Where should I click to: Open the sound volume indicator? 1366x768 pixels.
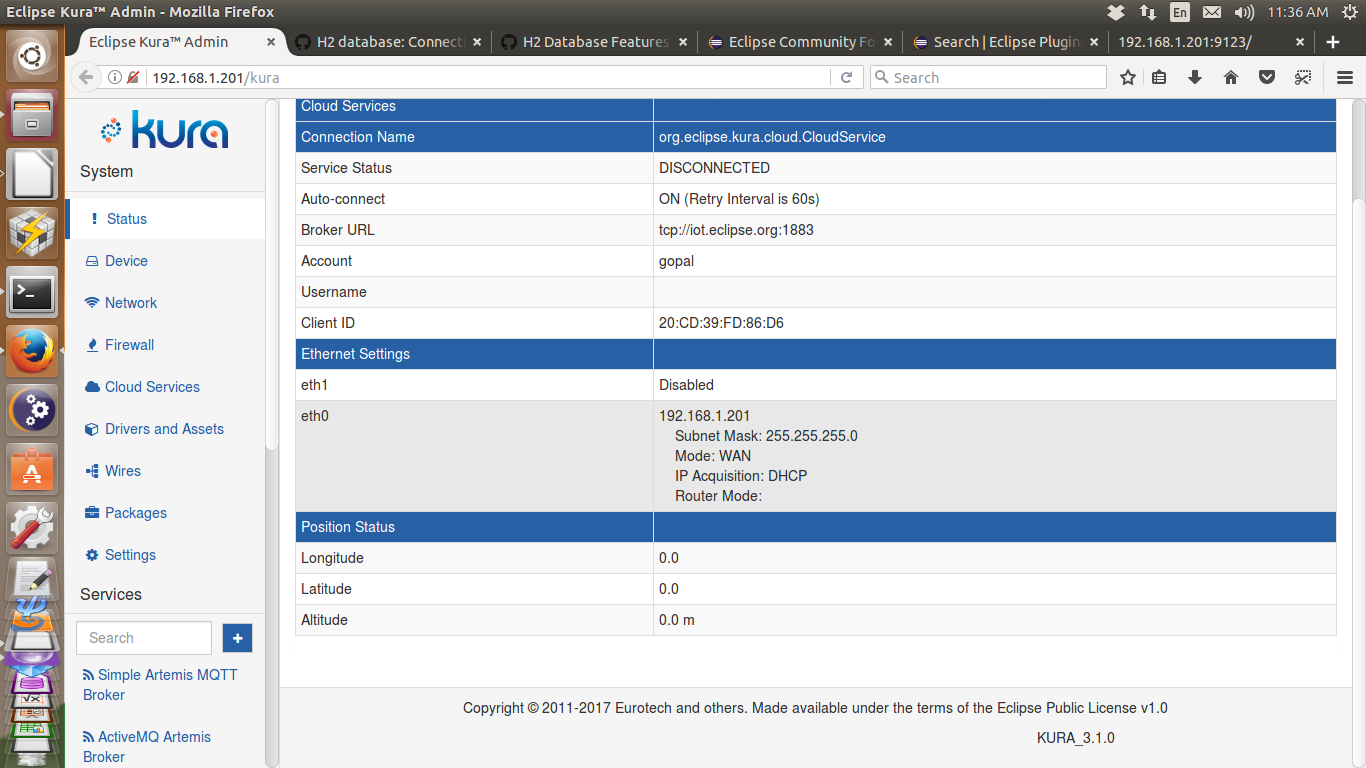[x=1244, y=12]
